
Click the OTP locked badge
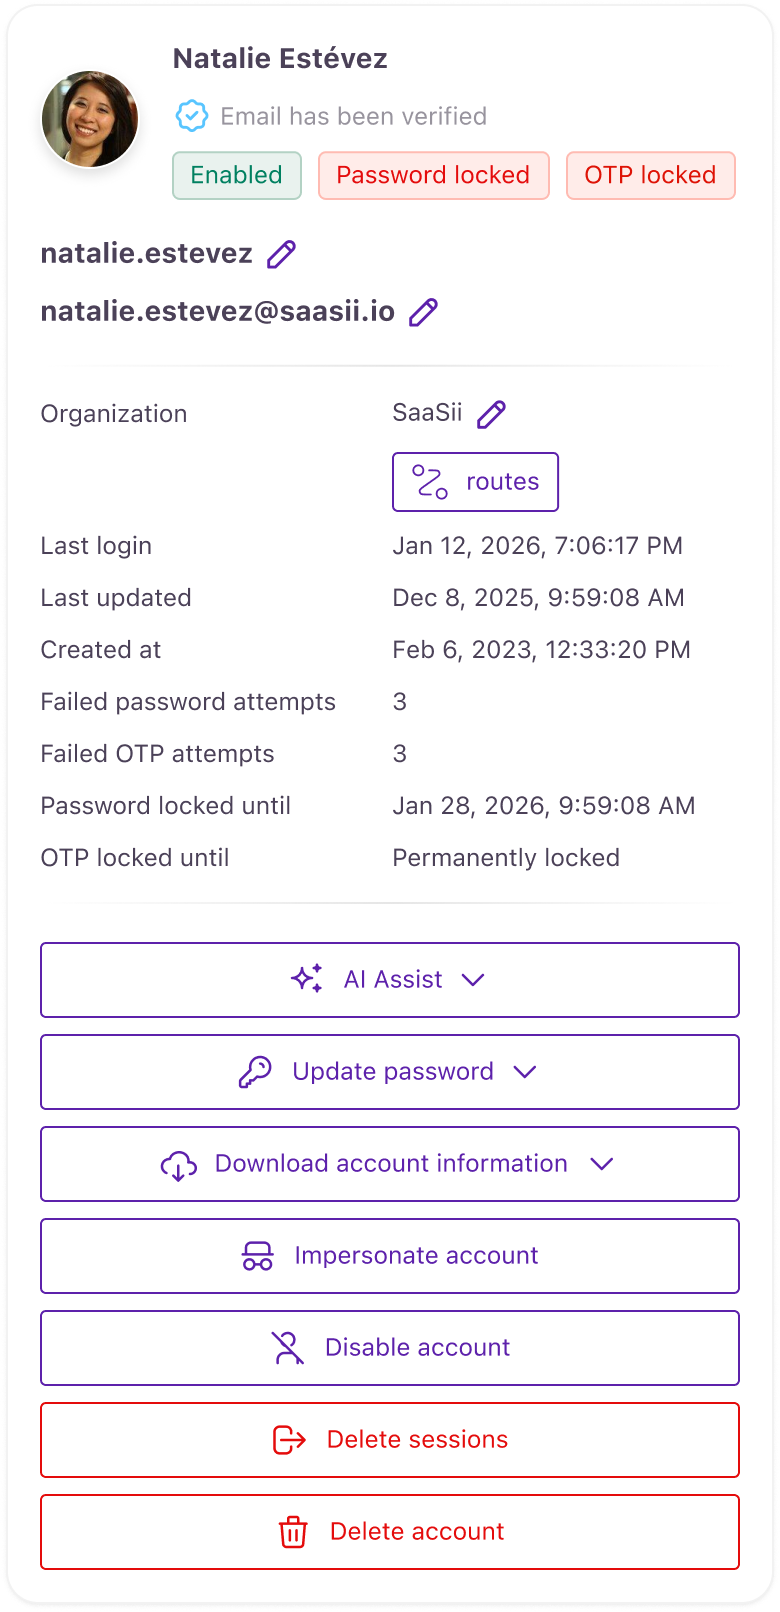tap(651, 175)
